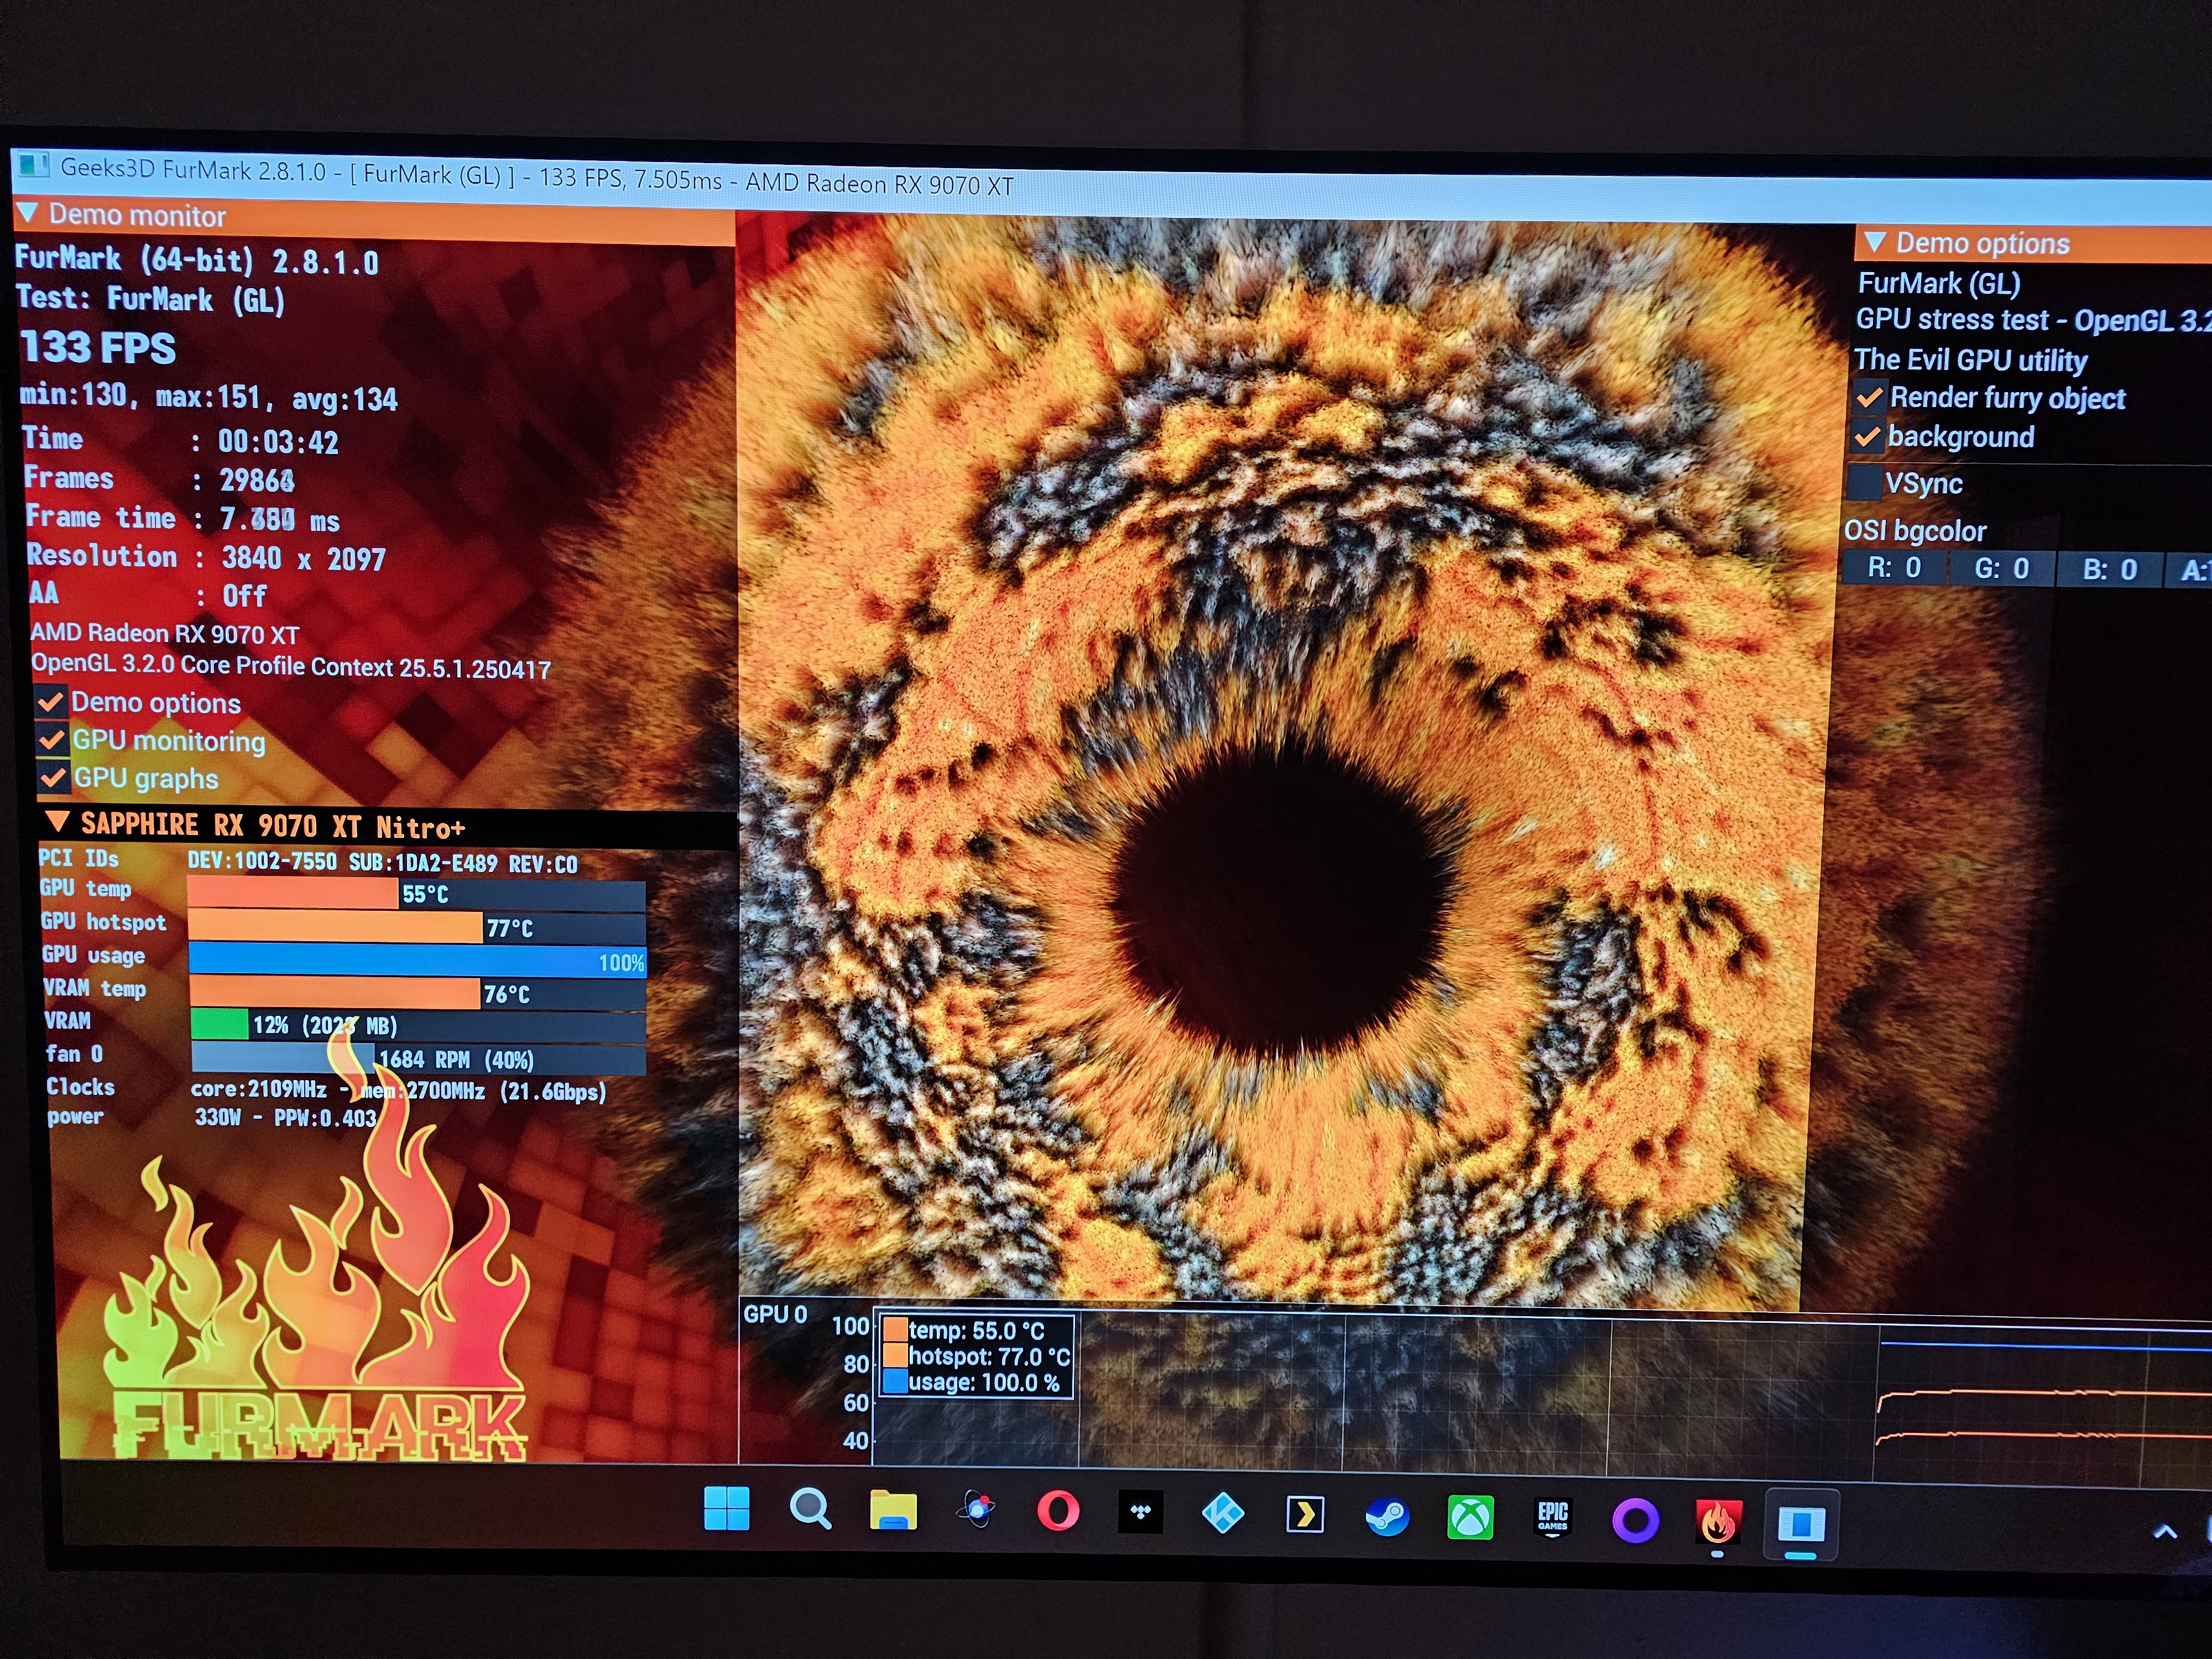Launch Kodi from the taskbar
The width and height of the screenshot is (2212, 1659).
pyautogui.click(x=1222, y=1514)
